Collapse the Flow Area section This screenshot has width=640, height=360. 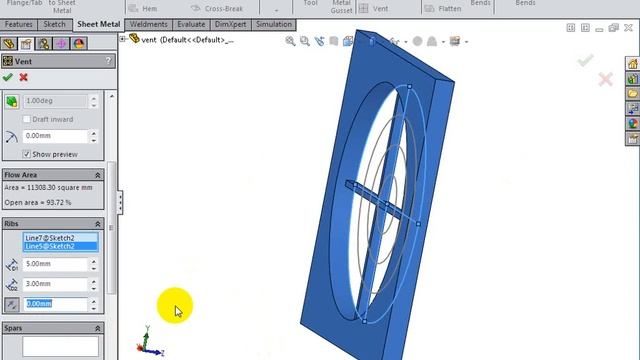pyautogui.click(x=98, y=175)
